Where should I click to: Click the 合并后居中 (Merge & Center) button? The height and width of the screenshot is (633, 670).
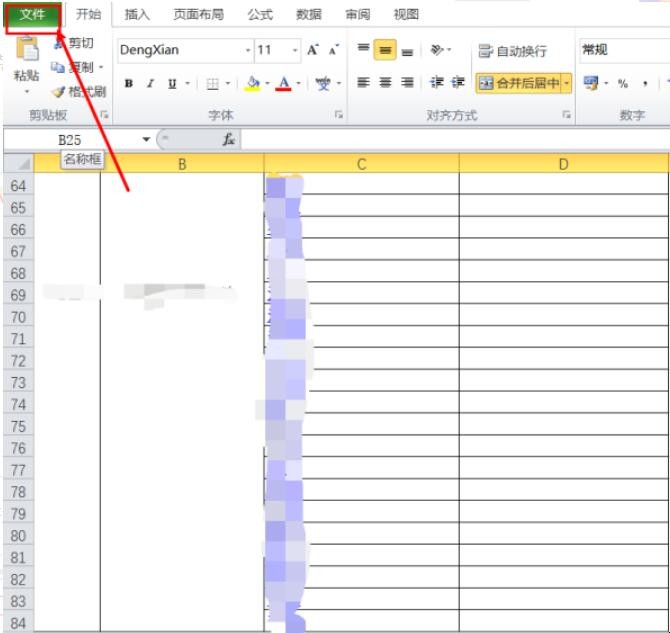click(518, 83)
